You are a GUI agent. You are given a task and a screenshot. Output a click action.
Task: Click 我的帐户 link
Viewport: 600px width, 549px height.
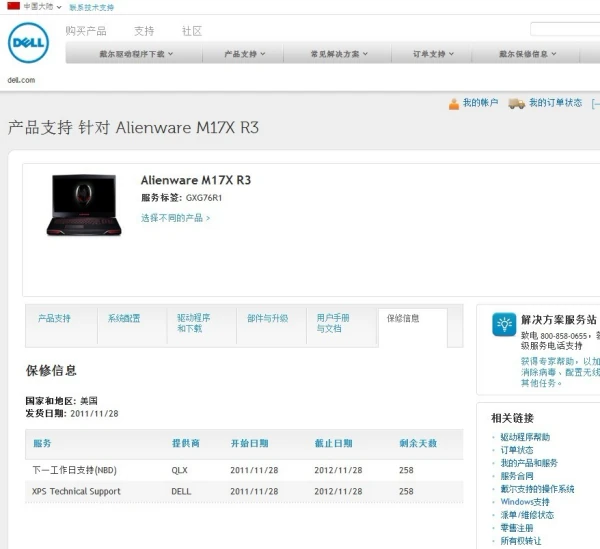click(480, 103)
